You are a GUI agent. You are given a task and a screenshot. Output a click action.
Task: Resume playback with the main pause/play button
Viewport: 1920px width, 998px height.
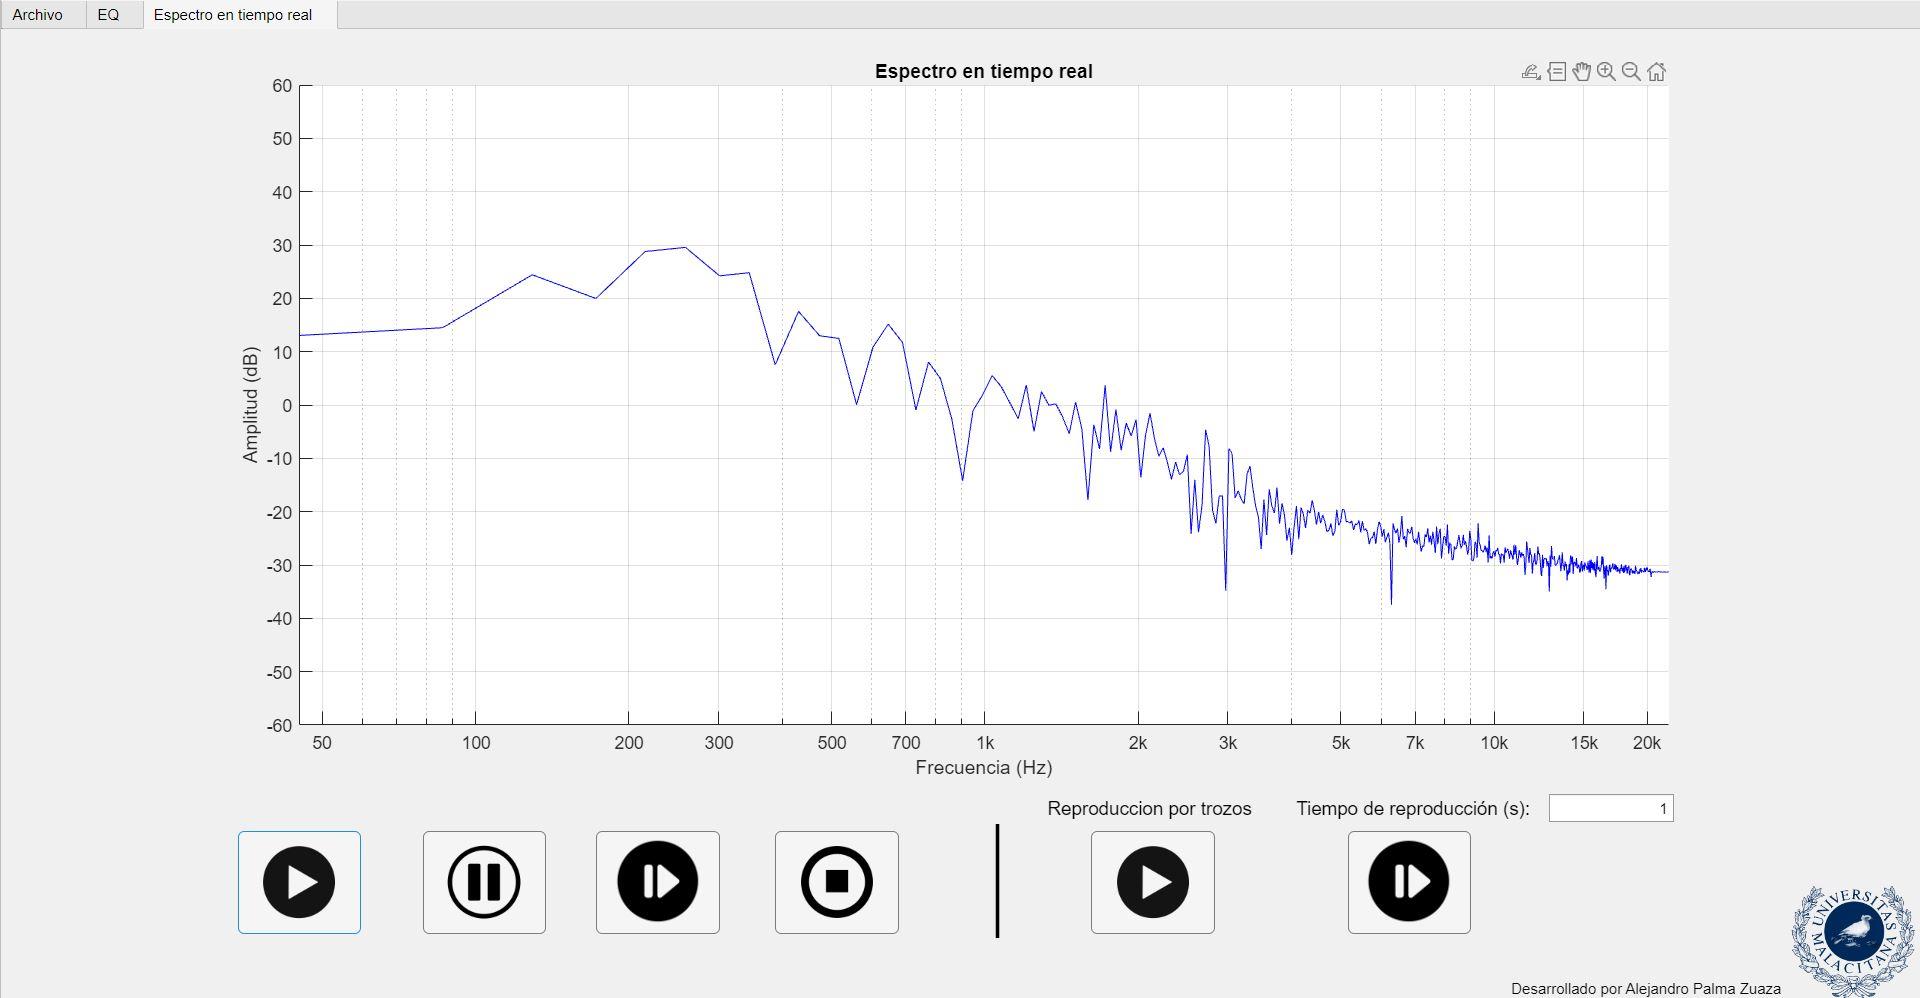[657, 882]
